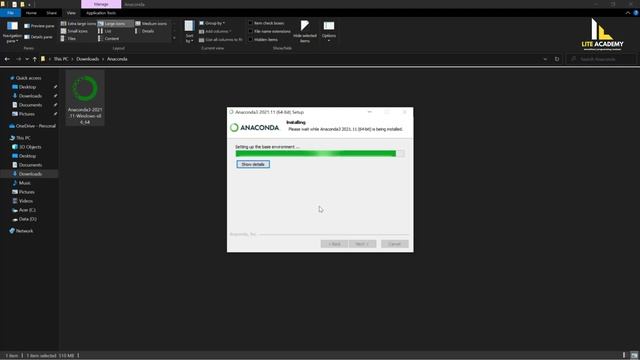Click Anaconda in address breadcrumb

tap(117, 59)
